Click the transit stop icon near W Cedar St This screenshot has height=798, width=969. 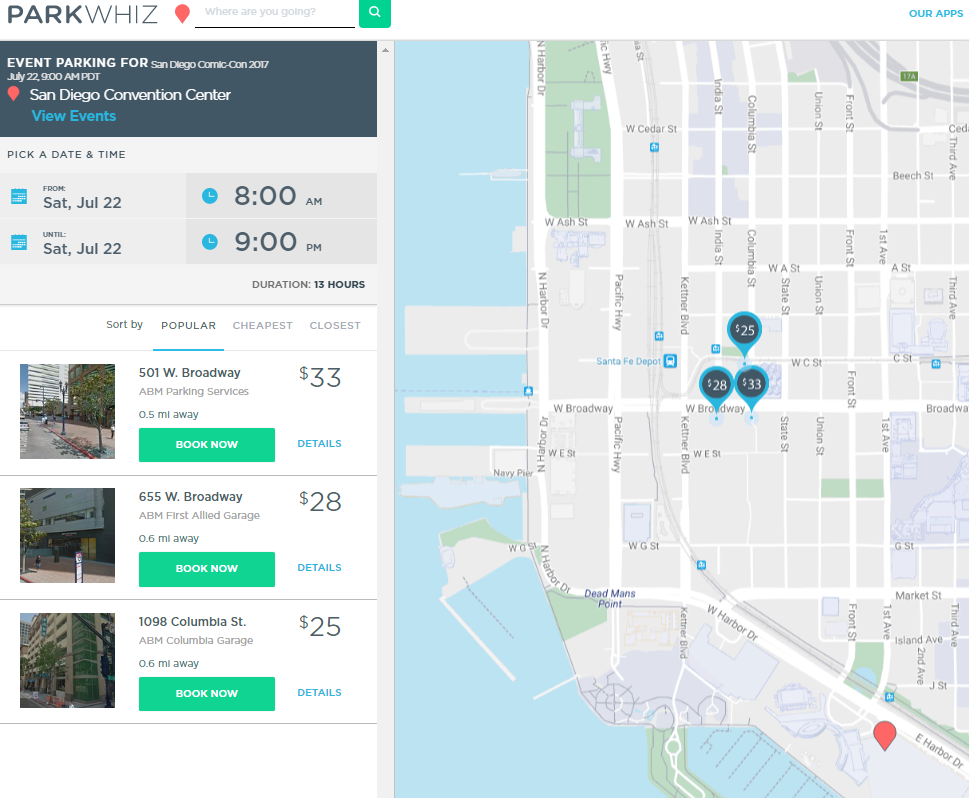point(654,147)
